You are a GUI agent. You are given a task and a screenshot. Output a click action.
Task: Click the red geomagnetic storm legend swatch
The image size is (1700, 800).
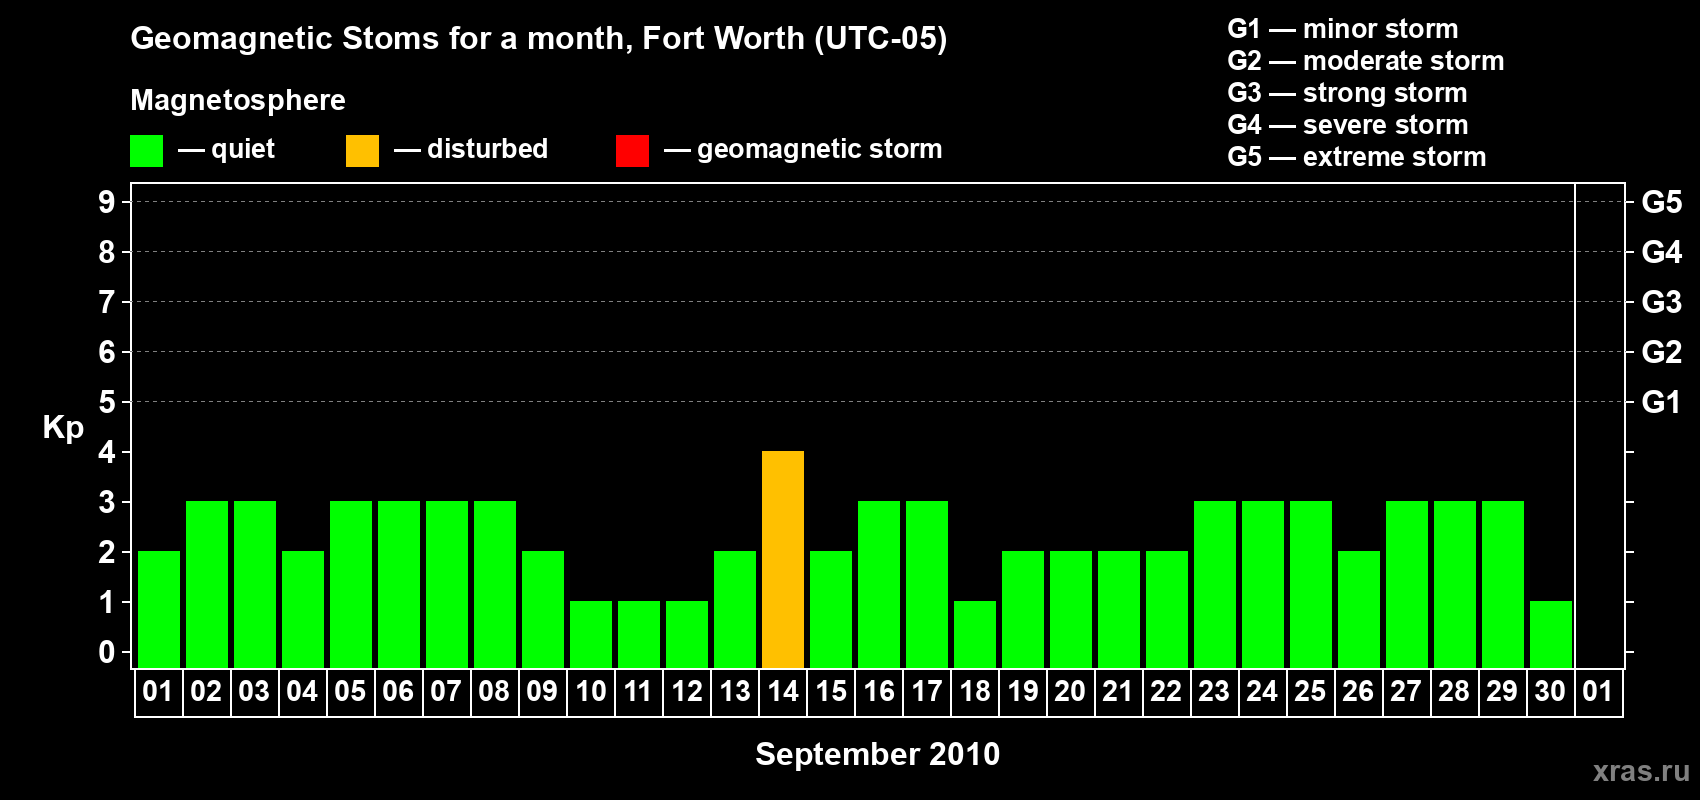click(x=632, y=151)
